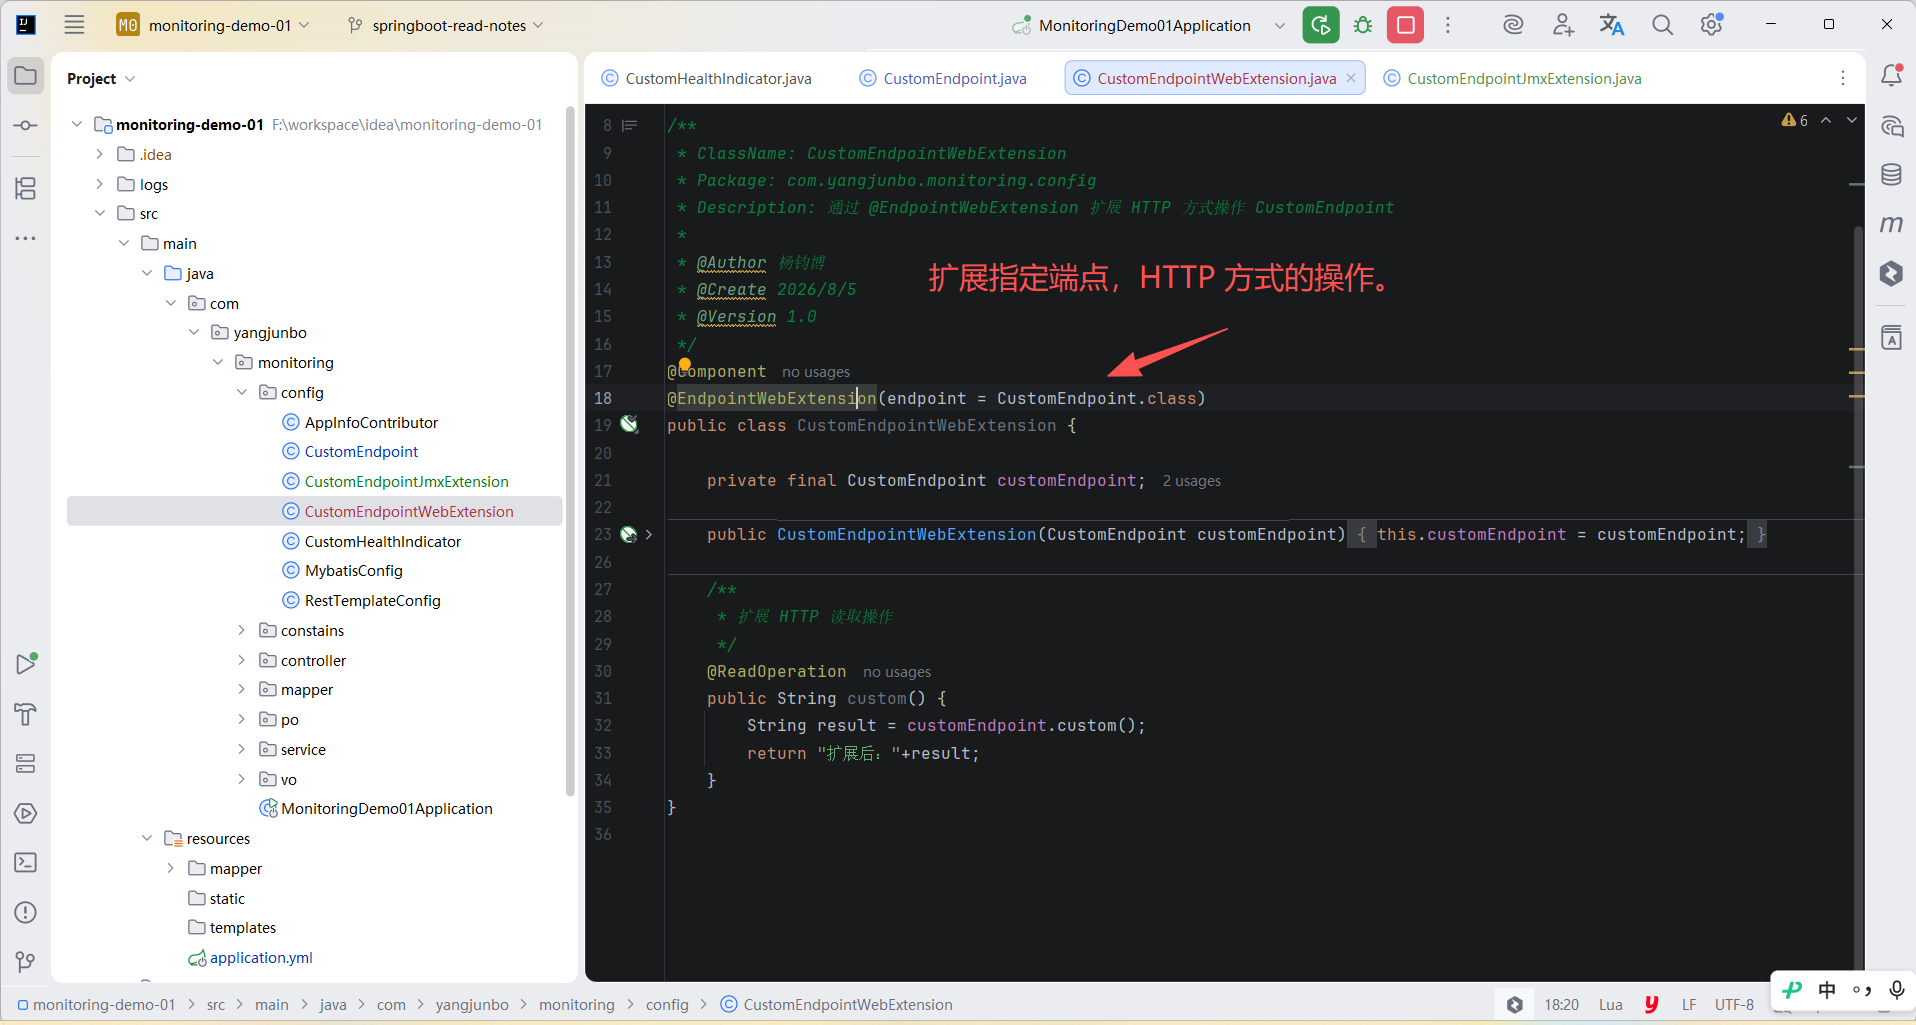Image resolution: width=1916 pixels, height=1025 pixels.
Task: Open the Terminal tool window
Action: pyautogui.click(x=26, y=862)
